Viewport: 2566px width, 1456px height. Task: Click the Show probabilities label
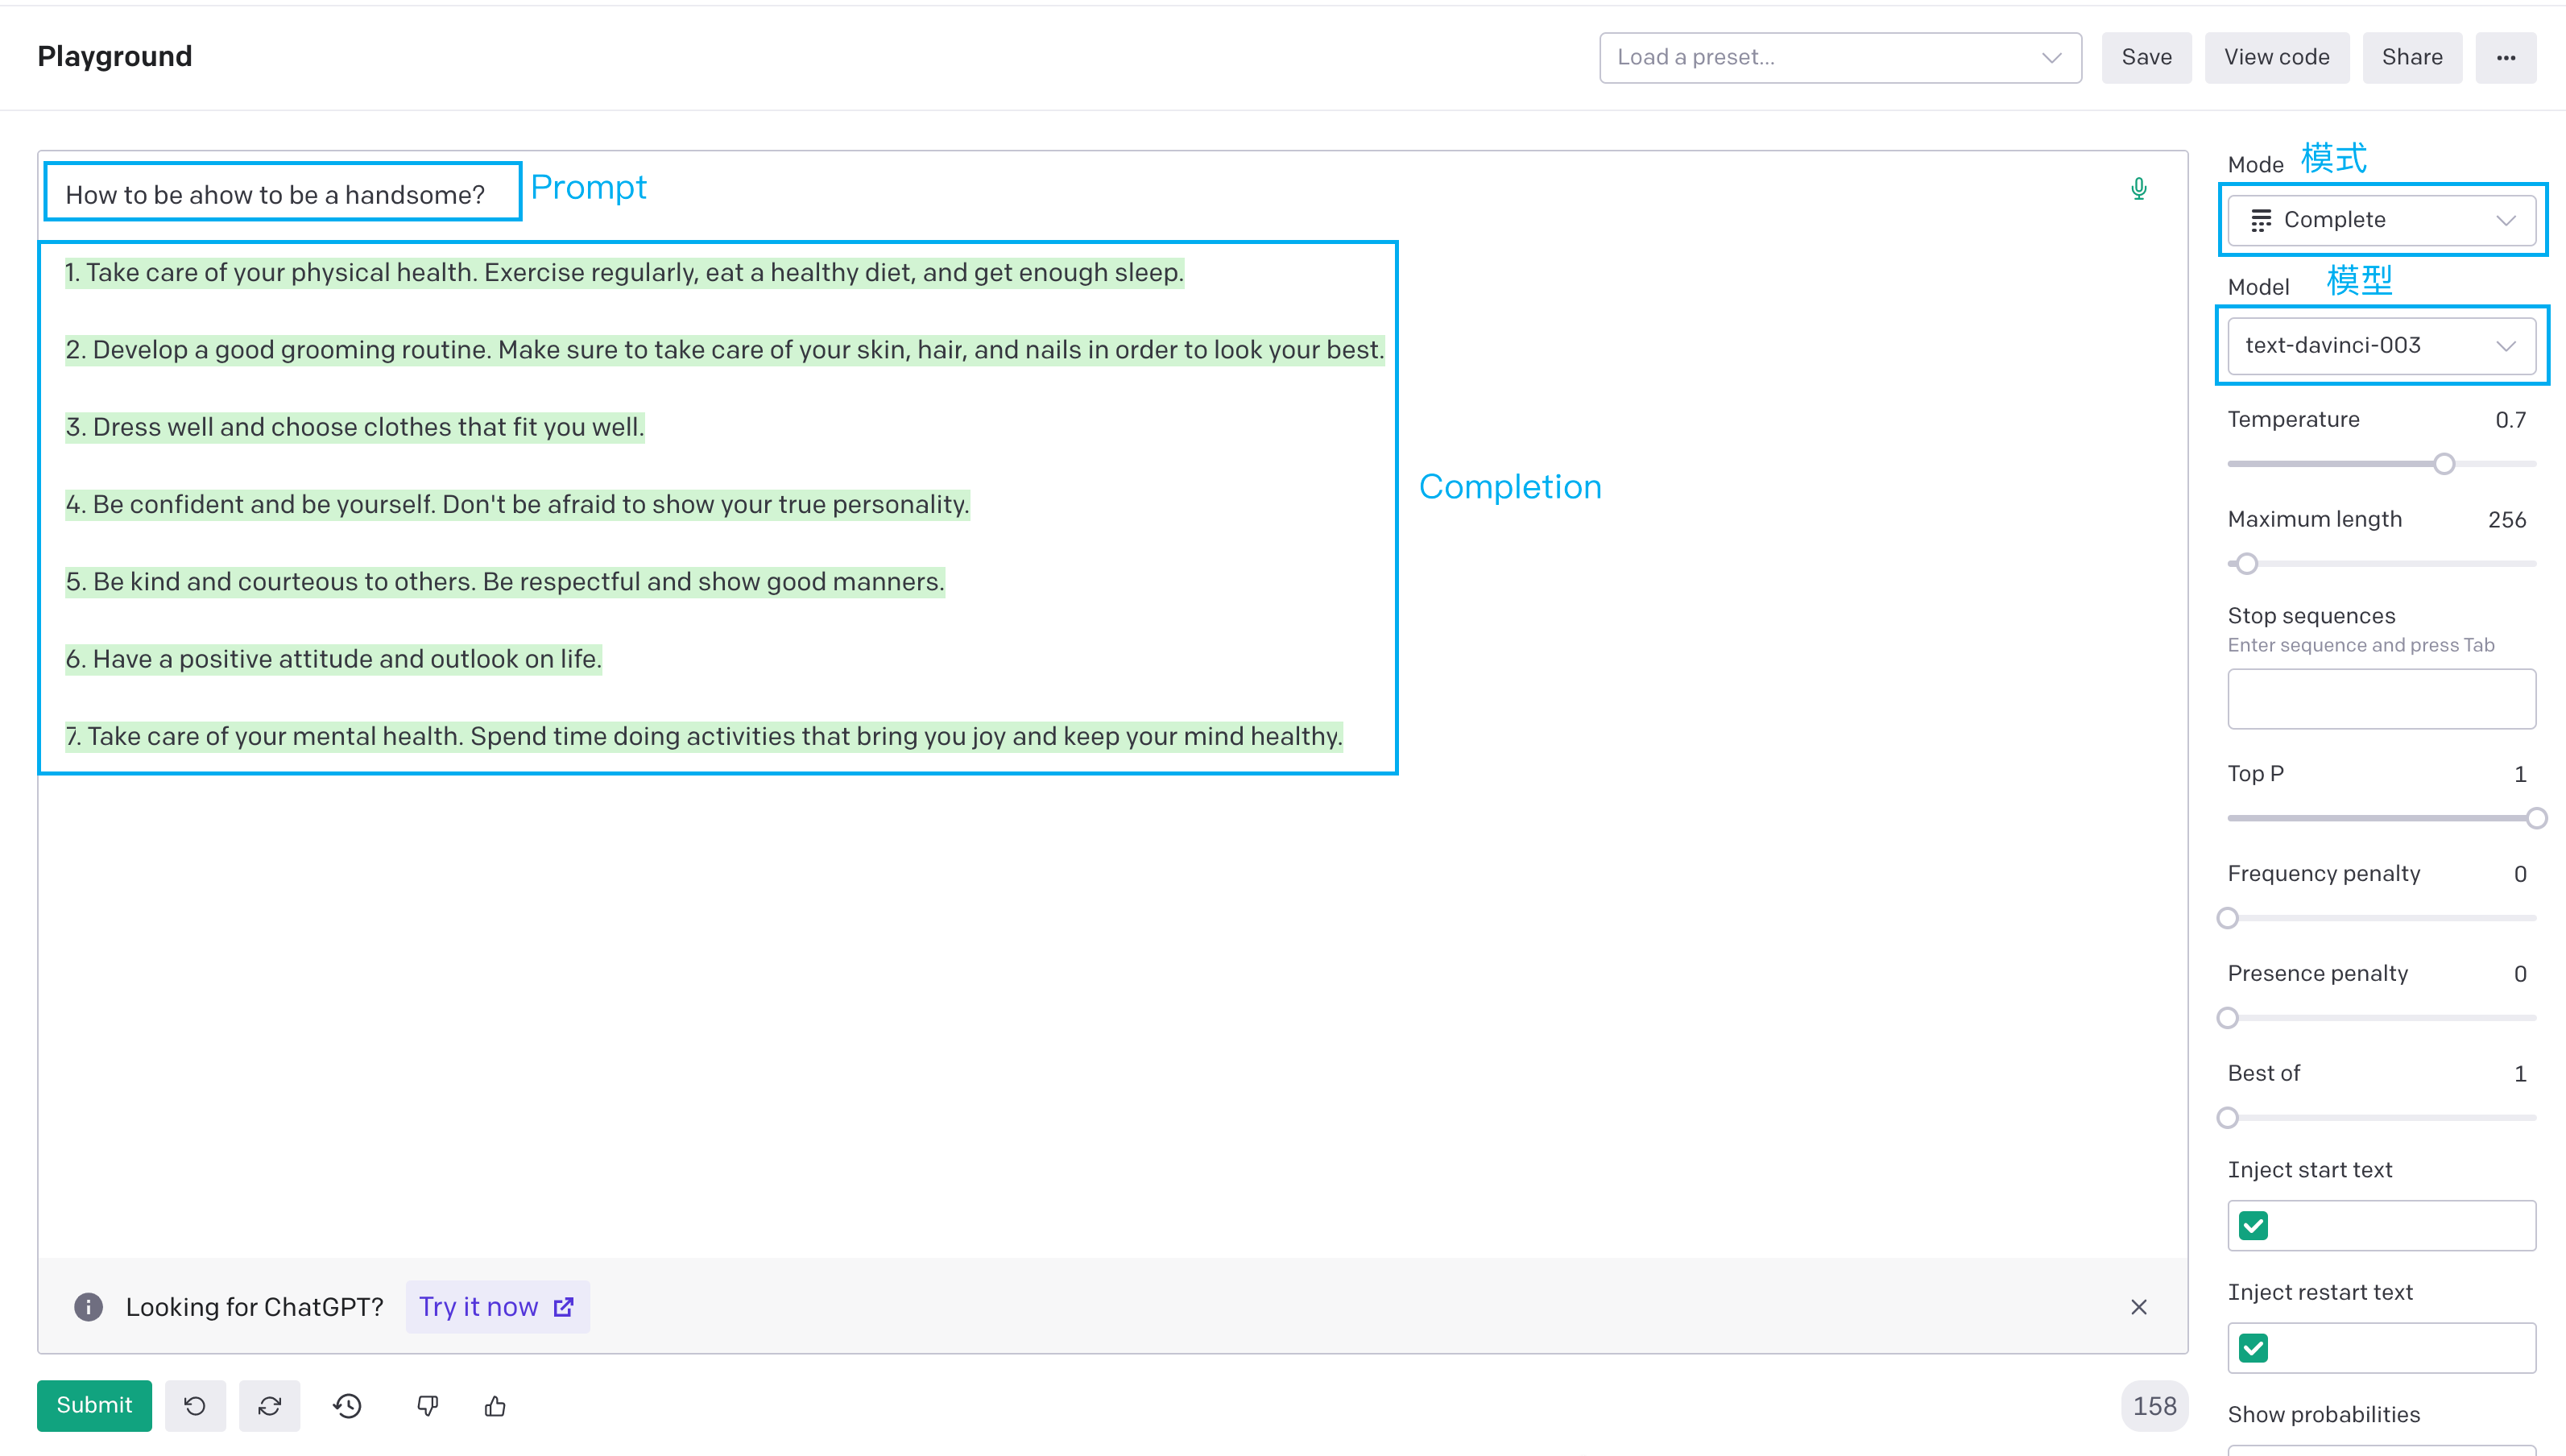(2323, 1414)
